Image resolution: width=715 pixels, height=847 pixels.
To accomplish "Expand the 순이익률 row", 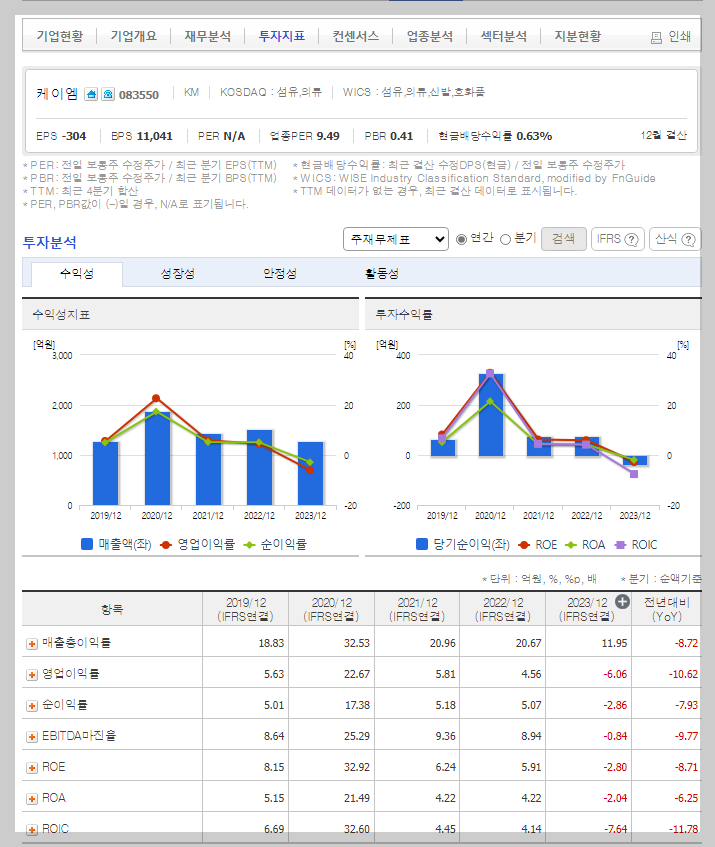I will coord(32,706).
